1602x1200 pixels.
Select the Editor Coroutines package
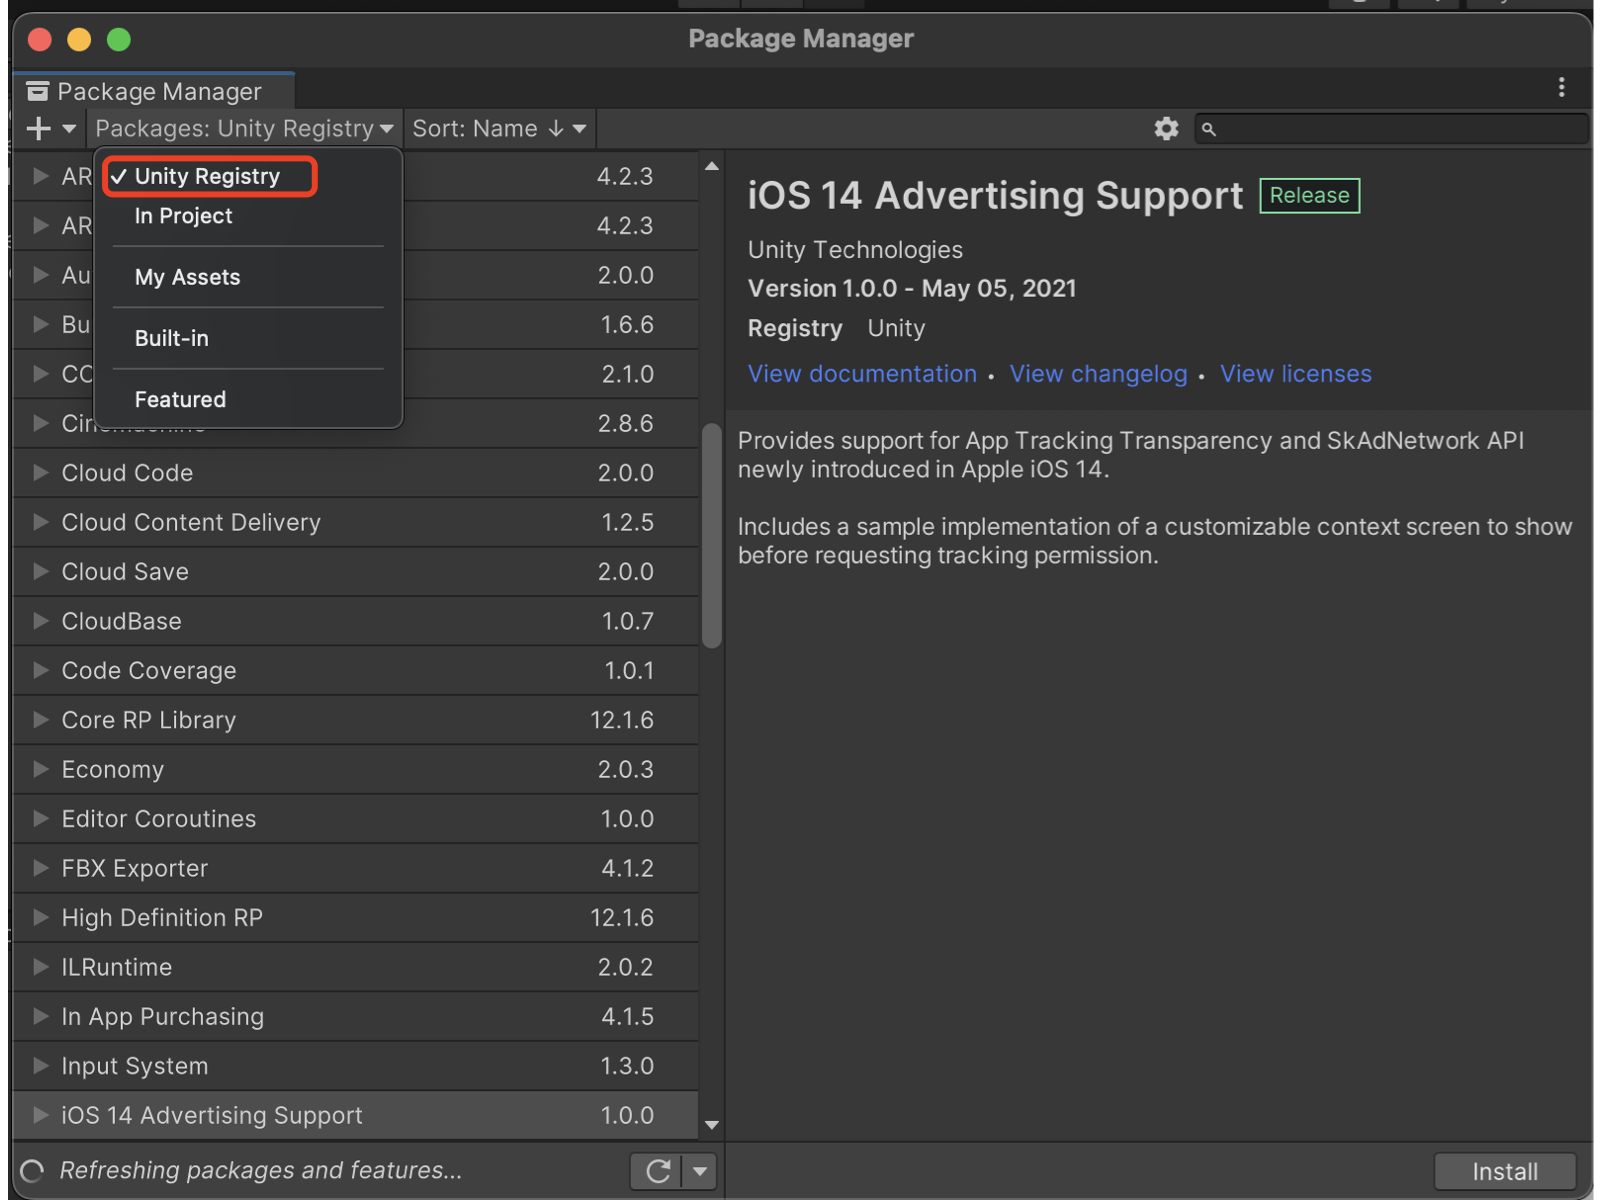point(356,818)
